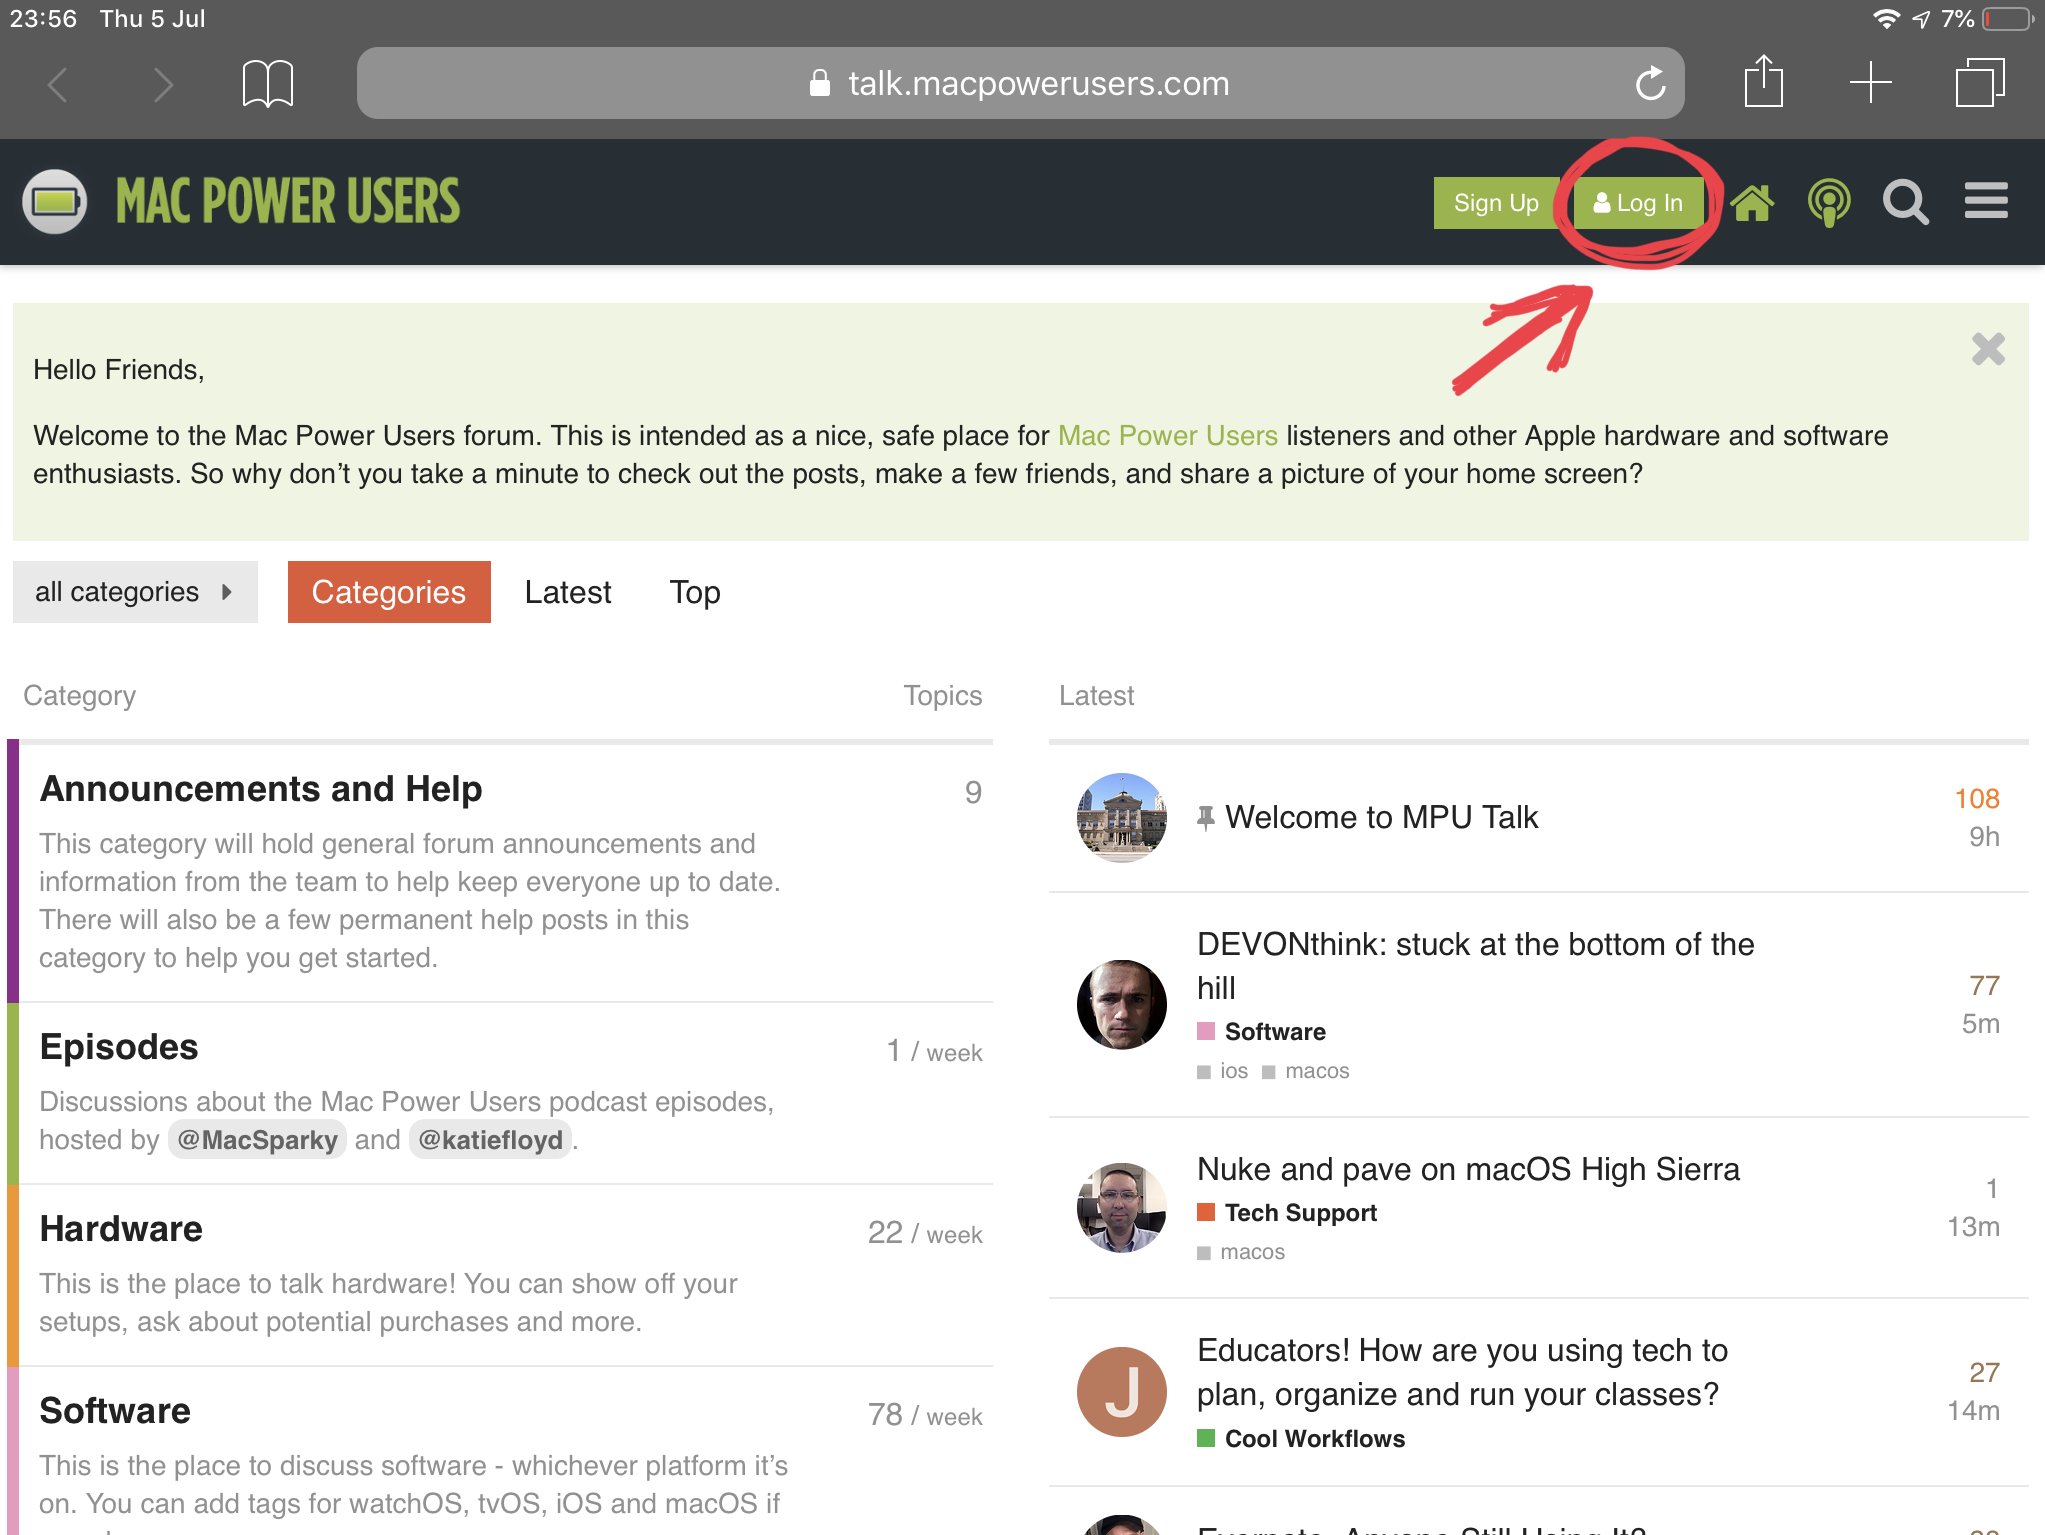Open the Welcome to MPU Talk topic
Image resolution: width=2045 pixels, height=1535 pixels.
click(1382, 818)
